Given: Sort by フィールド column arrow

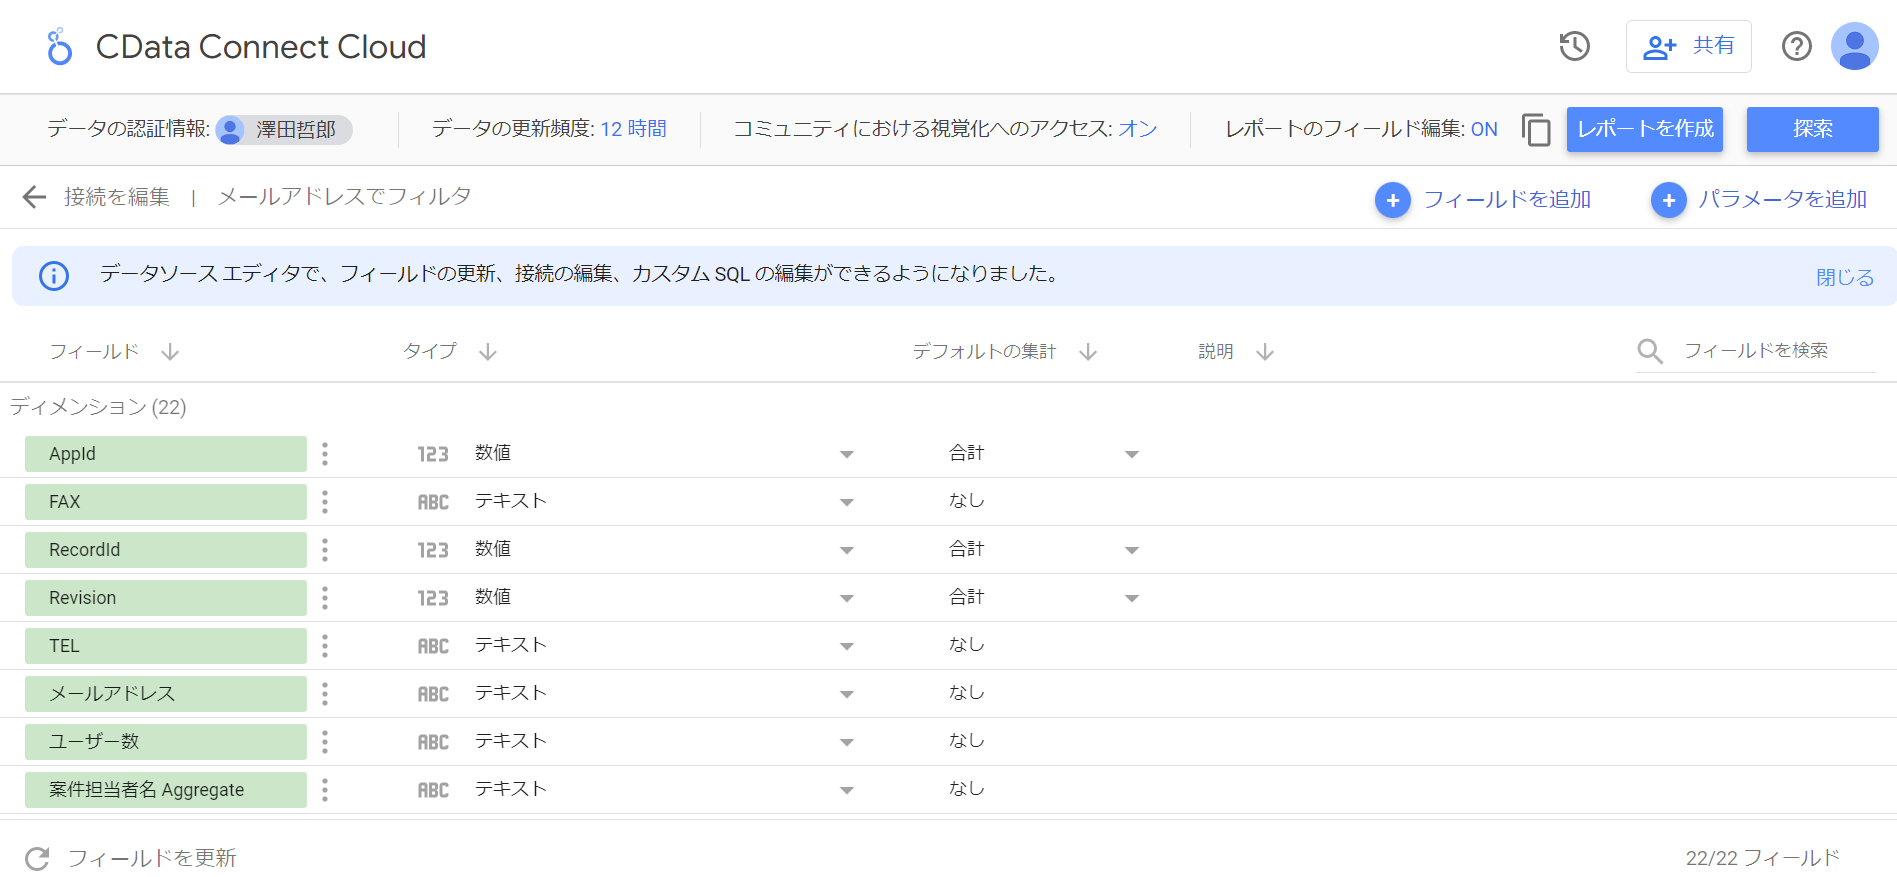Looking at the screenshot, I should (x=170, y=352).
